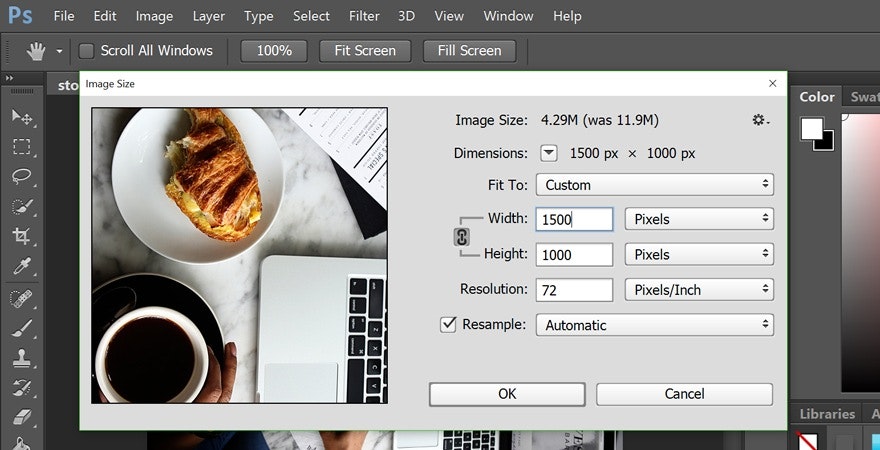Click the Height input field
Image resolution: width=880 pixels, height=450 pixels.
(x=574, y=255)
